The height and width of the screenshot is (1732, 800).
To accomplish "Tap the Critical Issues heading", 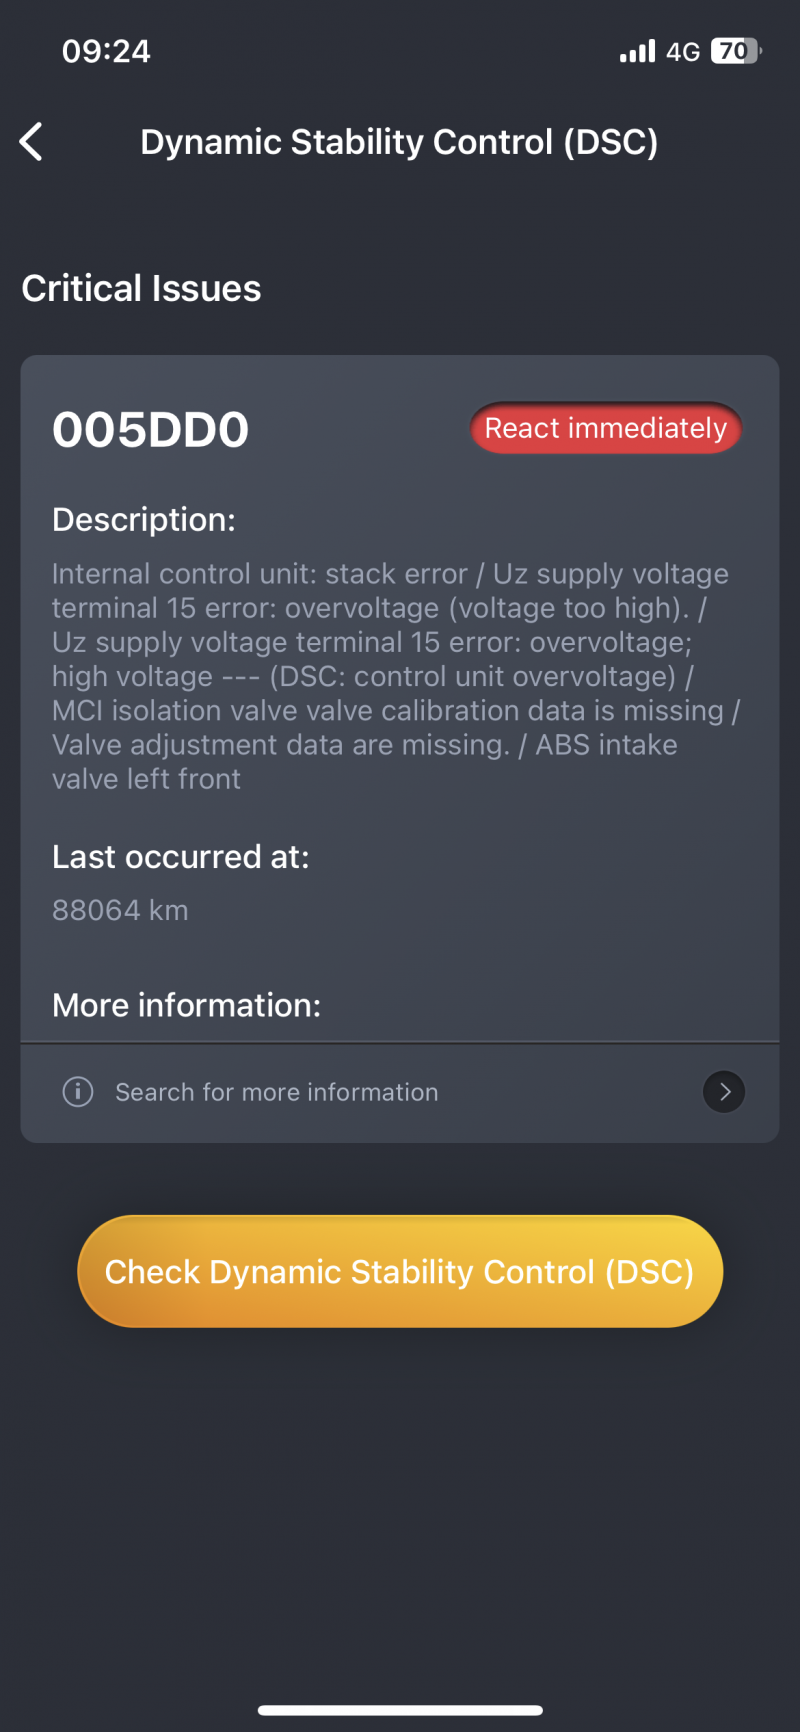I will point(141,289).
